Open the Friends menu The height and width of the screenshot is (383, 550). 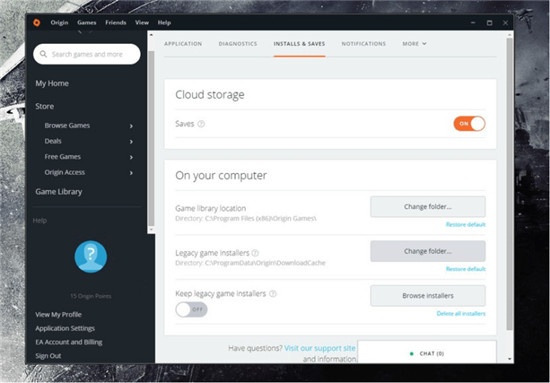pos(116,22)
